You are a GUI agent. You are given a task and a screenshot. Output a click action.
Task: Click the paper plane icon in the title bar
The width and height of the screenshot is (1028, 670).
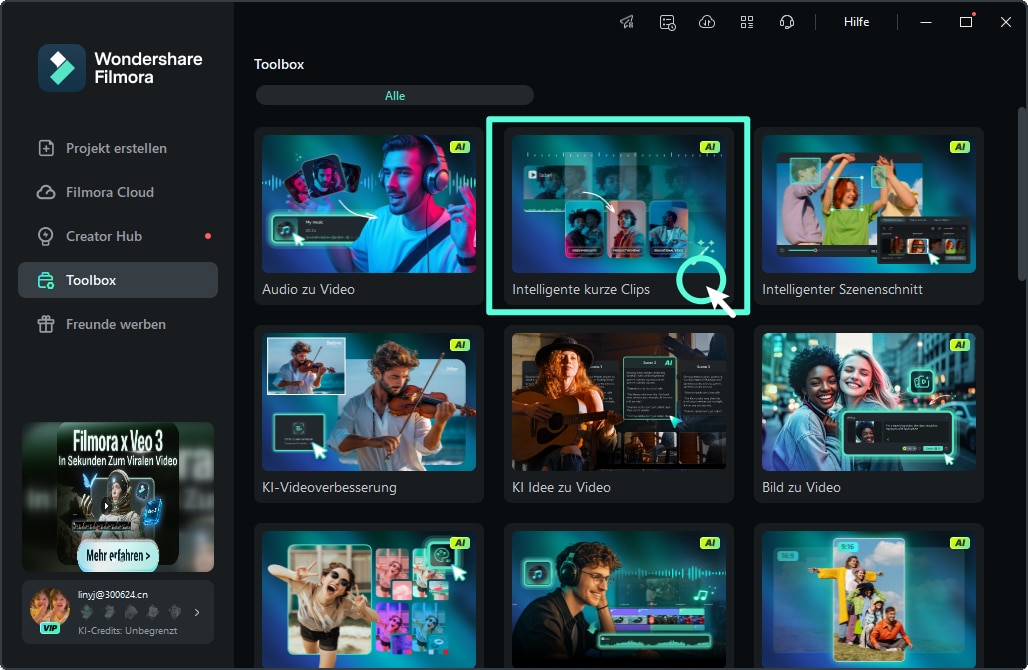(x=627, y=22)
